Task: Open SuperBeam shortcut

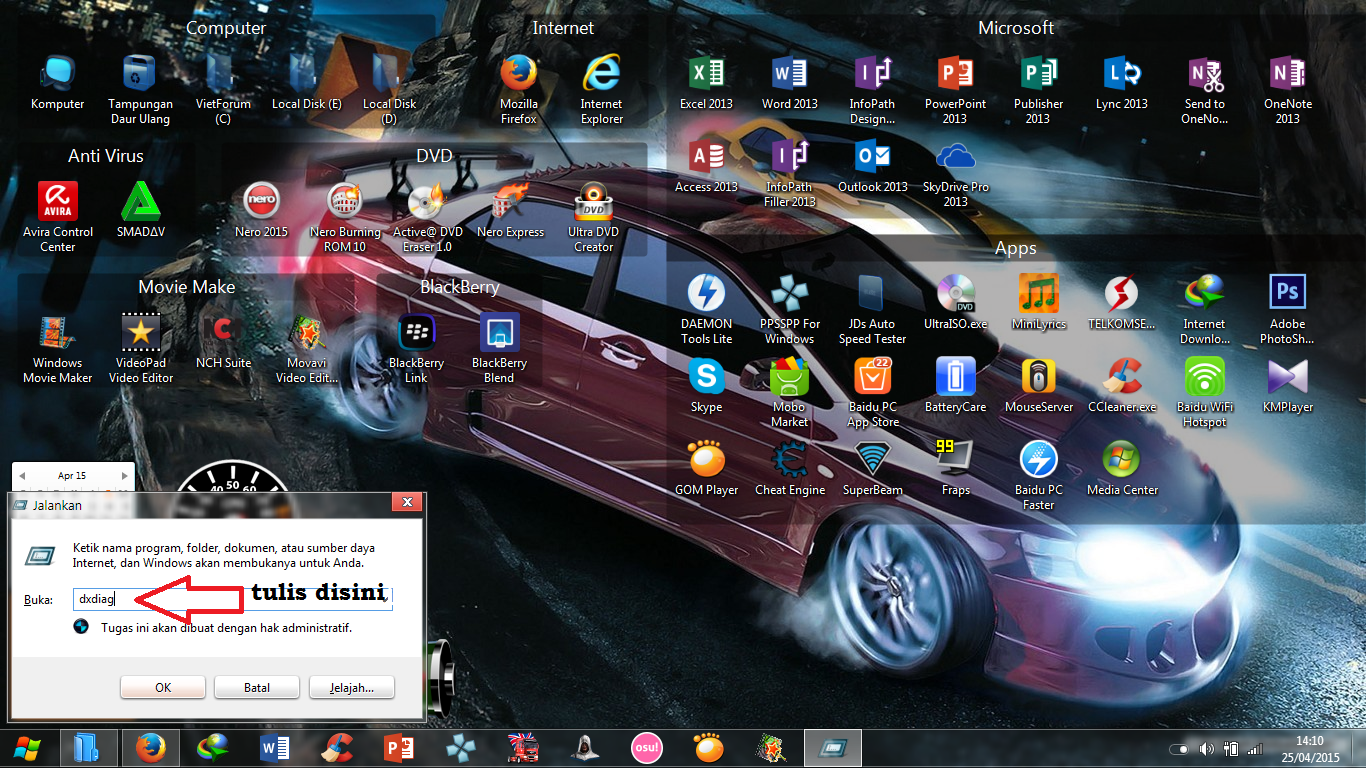Action: coord(873,468)
